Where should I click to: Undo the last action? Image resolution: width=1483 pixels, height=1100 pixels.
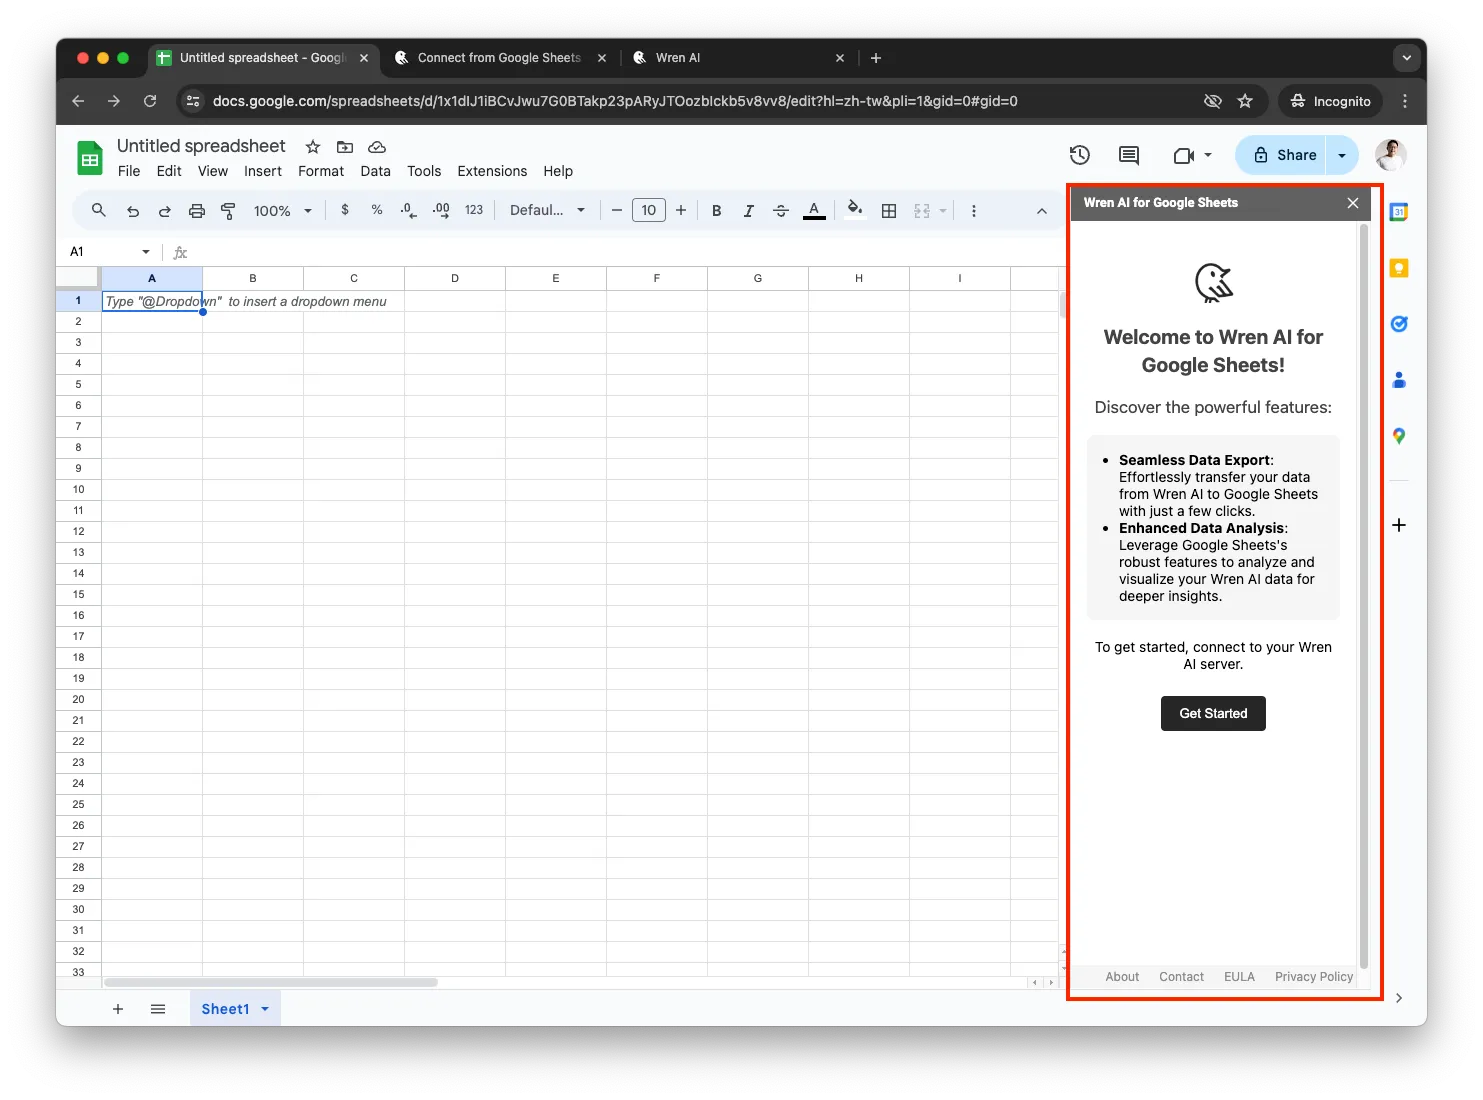pos(133,211)
